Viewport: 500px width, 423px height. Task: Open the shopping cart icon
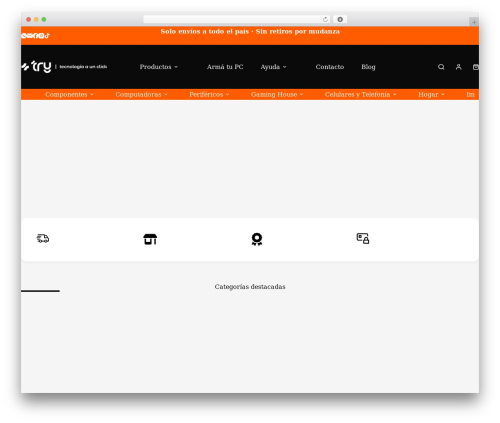476,67
